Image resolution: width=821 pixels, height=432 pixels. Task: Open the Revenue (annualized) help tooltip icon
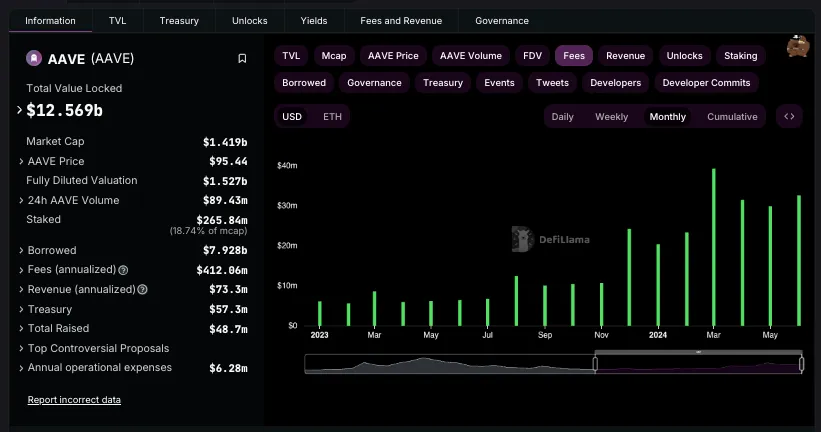coord(142,290)
